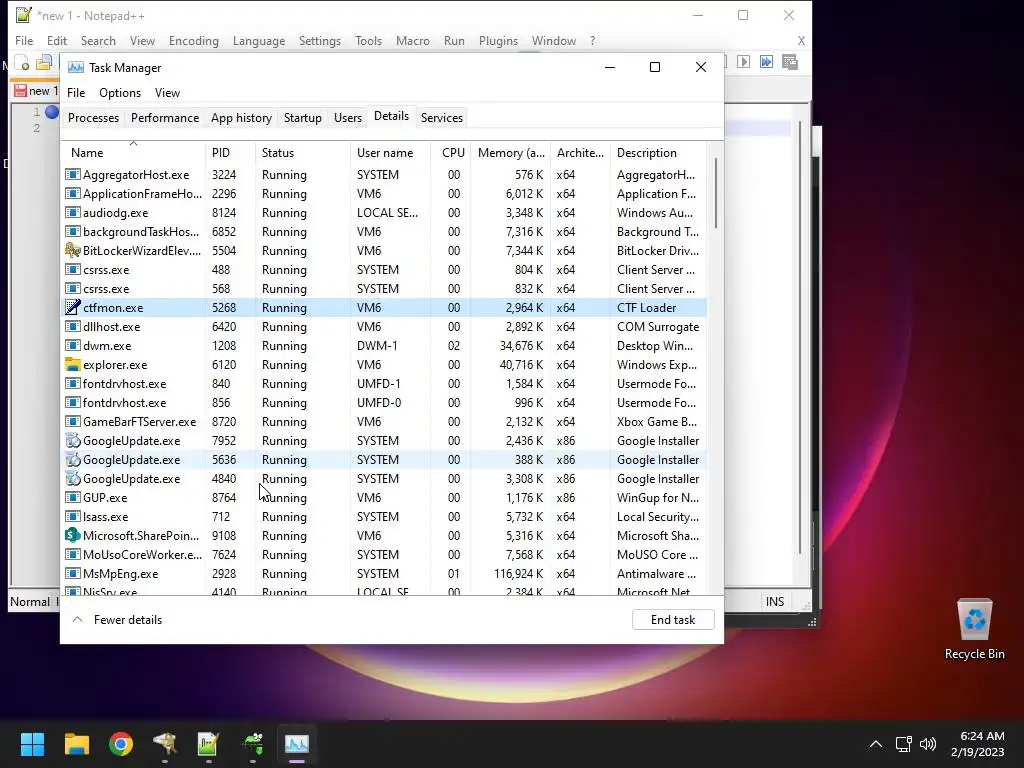The height and width of the screenshot is (768, 1024).
Task: Open File Explorer from the taskbar
Action: (76, 743)
